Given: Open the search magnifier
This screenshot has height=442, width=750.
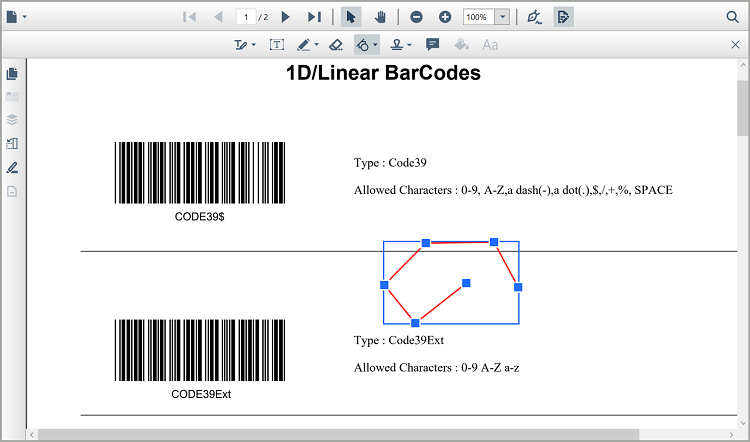Looking at the screenshot, I should pyautogui.click(x=732, y=17).
